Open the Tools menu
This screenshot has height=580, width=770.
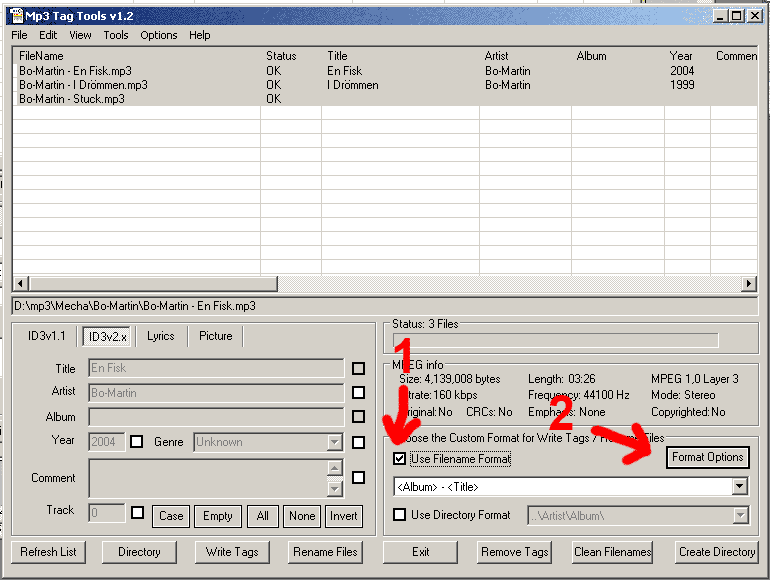pyautogui.click(x=116, y=35)
